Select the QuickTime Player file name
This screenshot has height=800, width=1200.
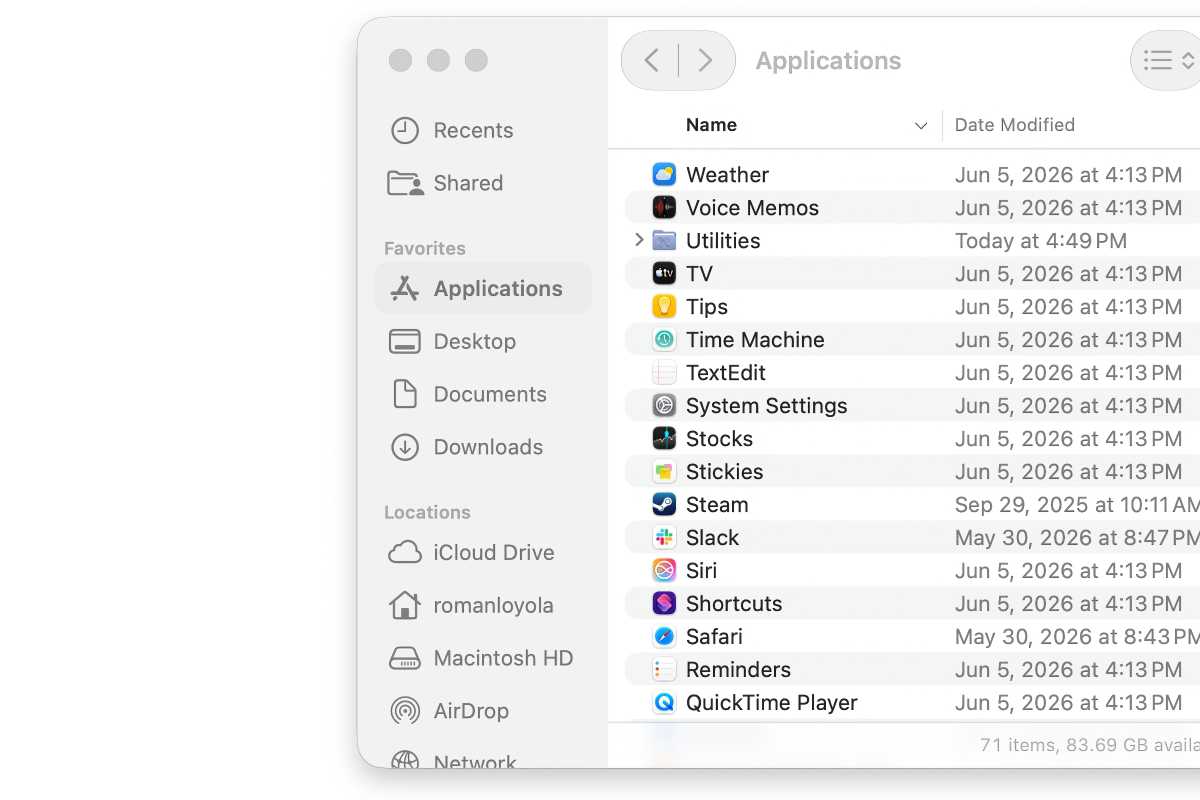pyautogui.click(x=772, y=703)
